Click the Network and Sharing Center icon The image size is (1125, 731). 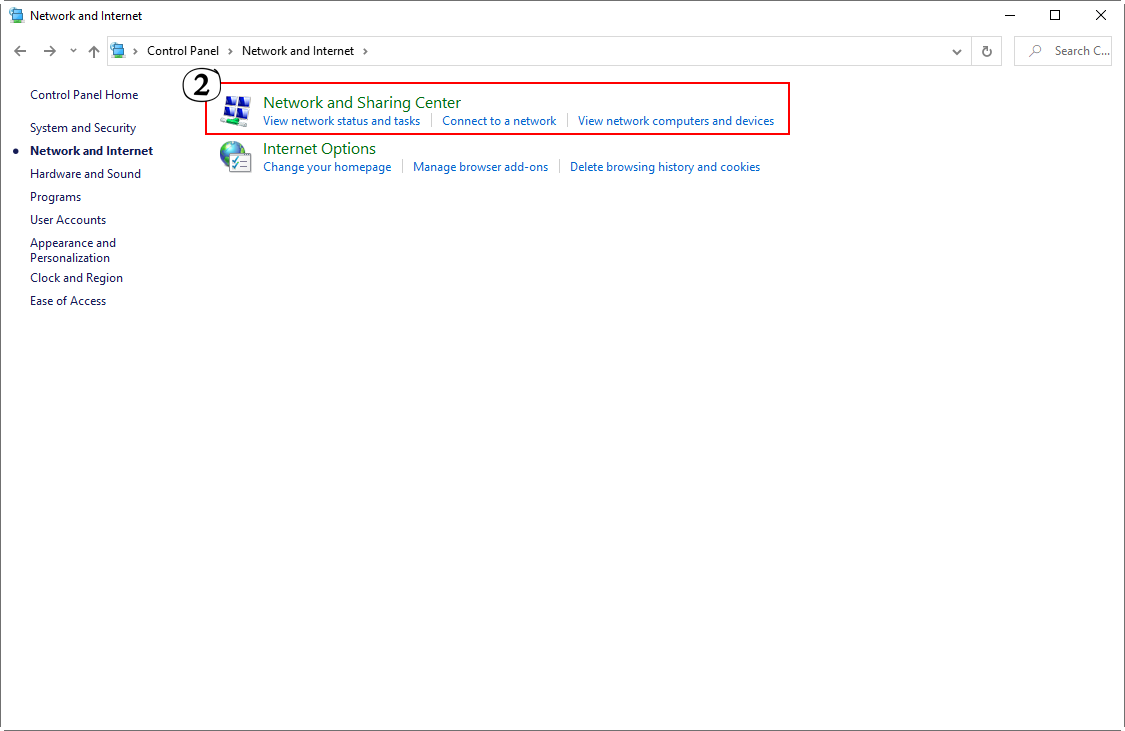pyautogui.click(x=236, y=111)
